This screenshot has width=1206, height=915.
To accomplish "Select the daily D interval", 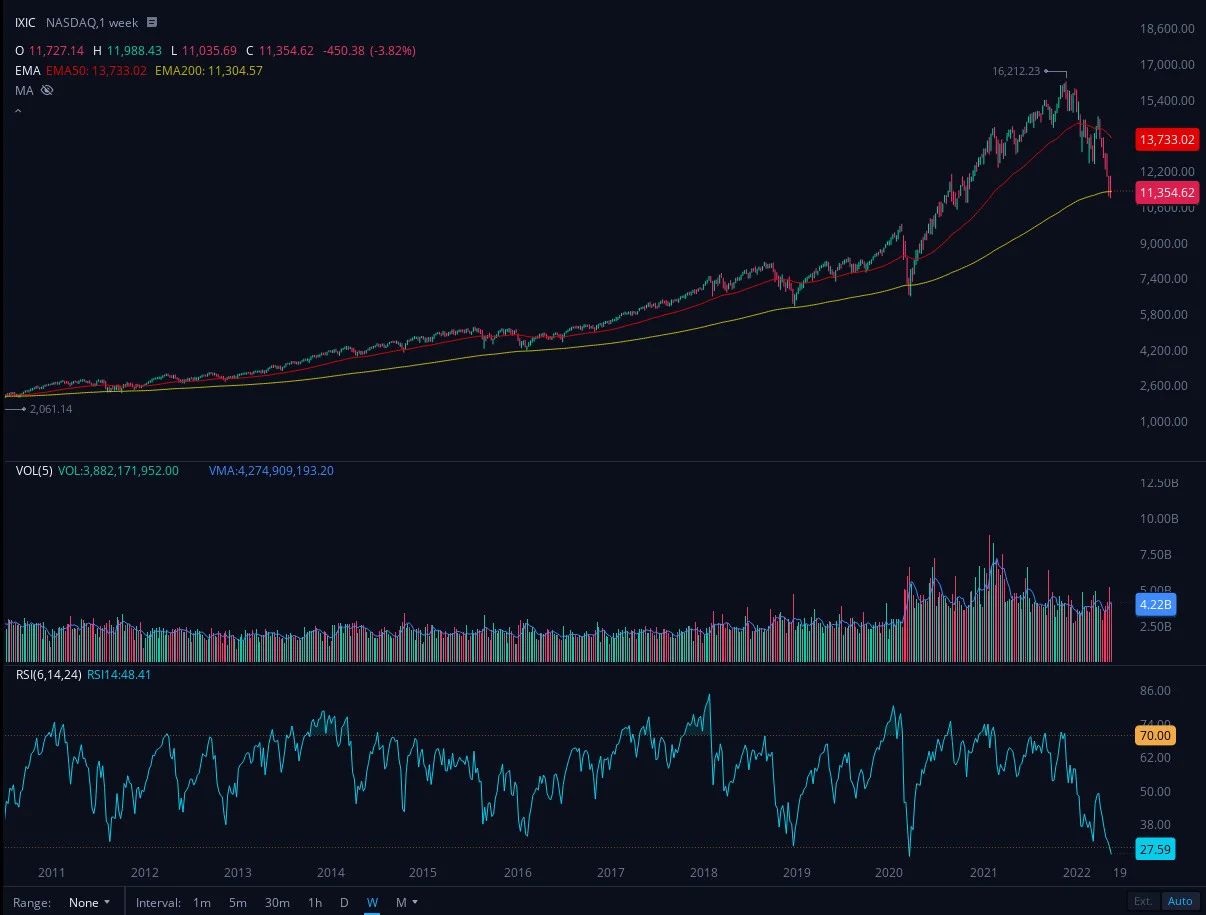I will point(344,902).
